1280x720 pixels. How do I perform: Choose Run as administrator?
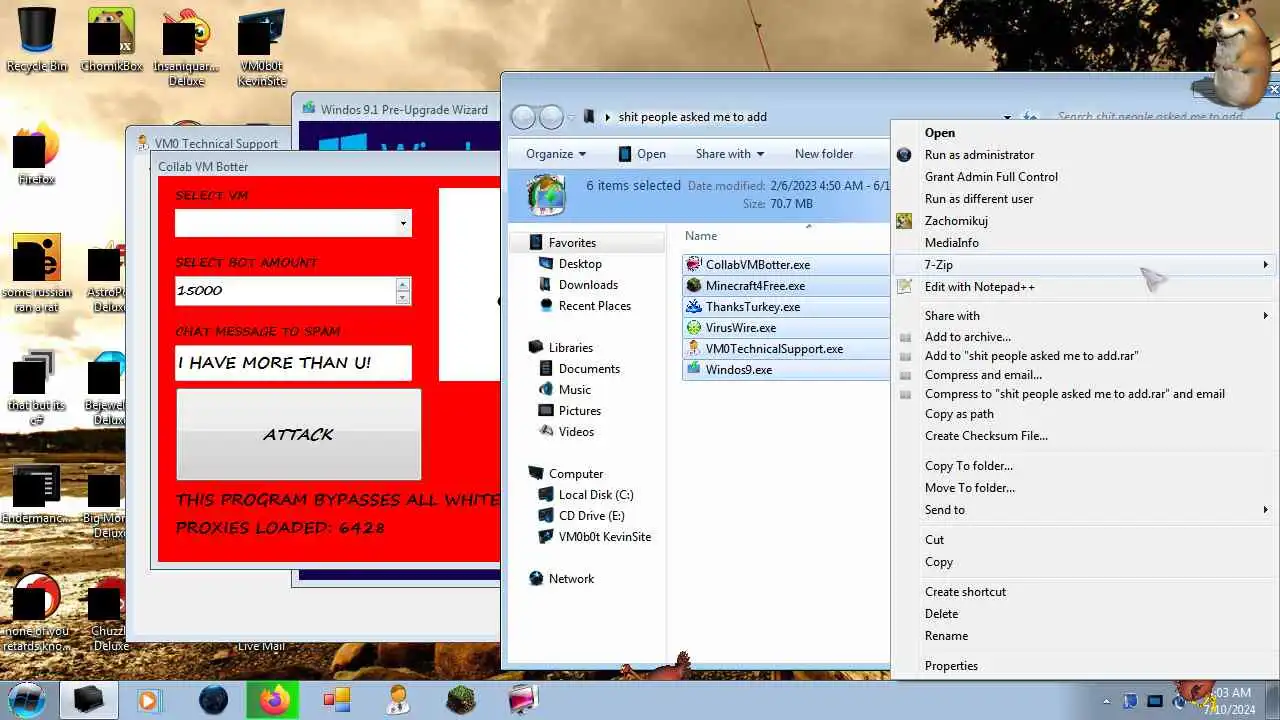(1084, 155)
